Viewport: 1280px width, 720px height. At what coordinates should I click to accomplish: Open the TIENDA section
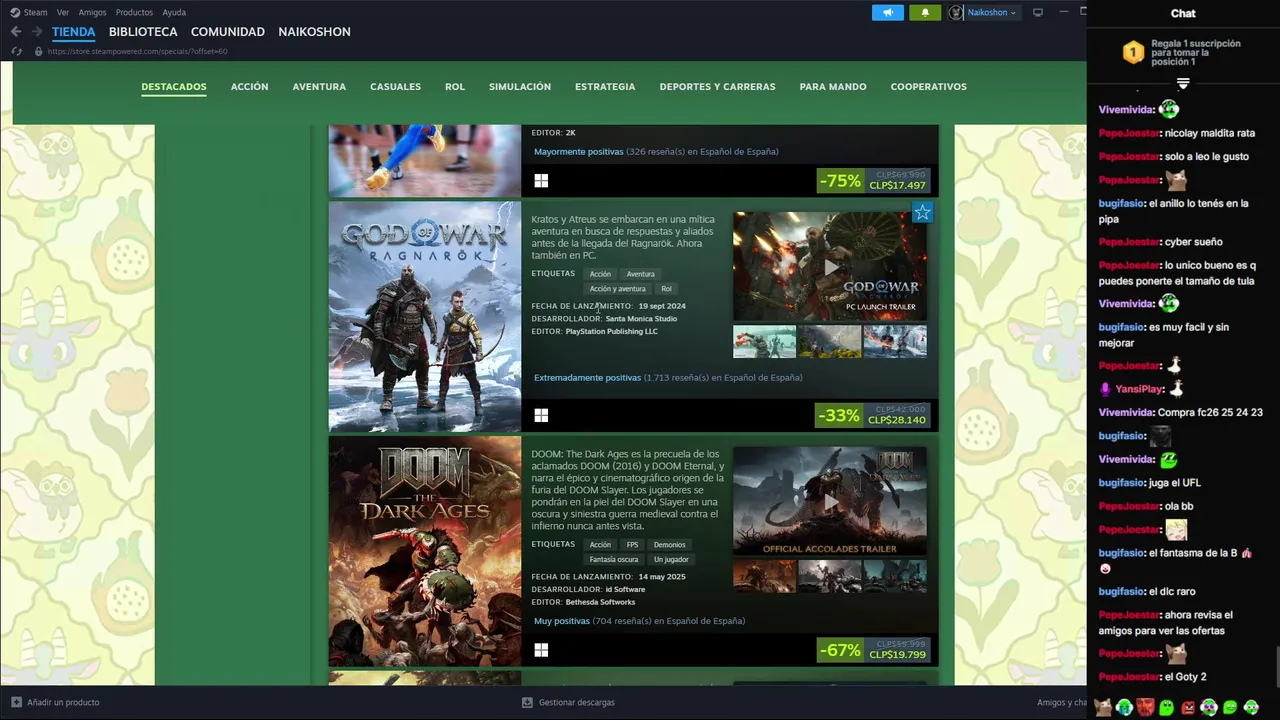click(x=73, y=32)
